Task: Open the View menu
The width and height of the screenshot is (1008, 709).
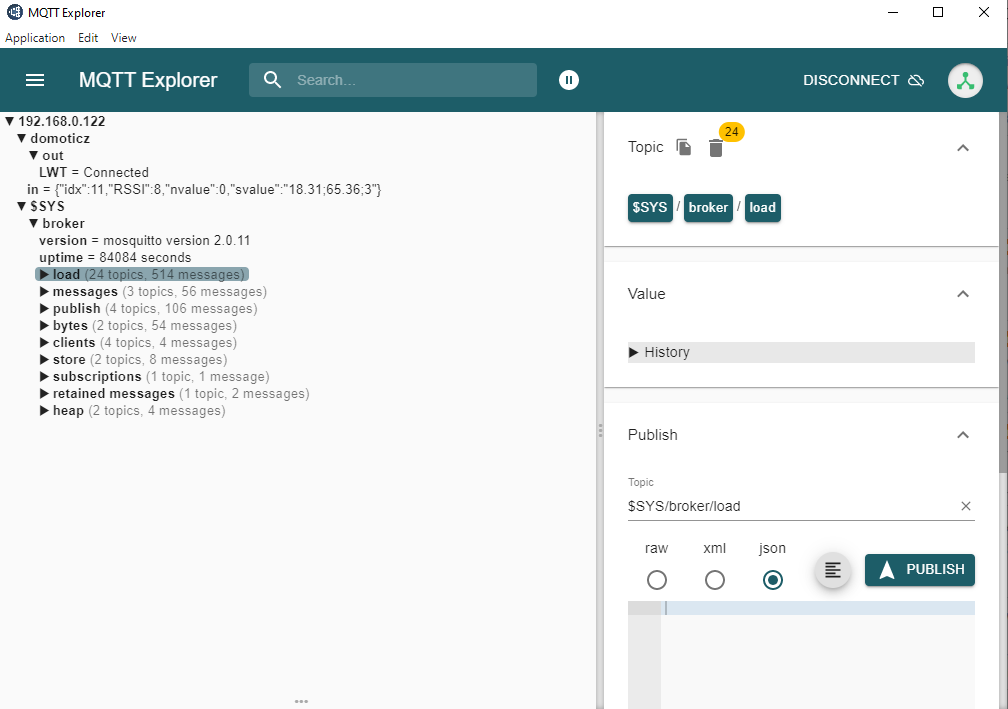Action: click(123, 38)
